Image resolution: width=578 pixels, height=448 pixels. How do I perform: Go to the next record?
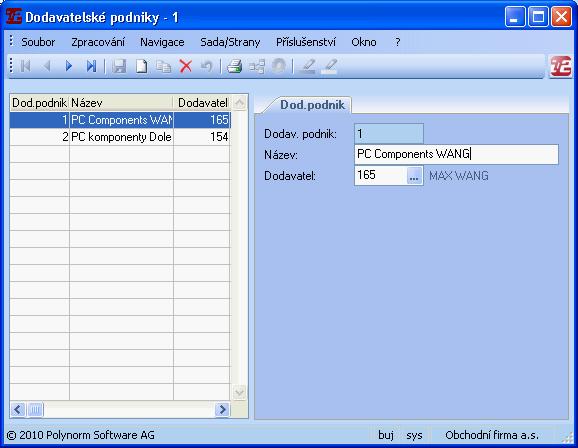[x=69, y=66]
